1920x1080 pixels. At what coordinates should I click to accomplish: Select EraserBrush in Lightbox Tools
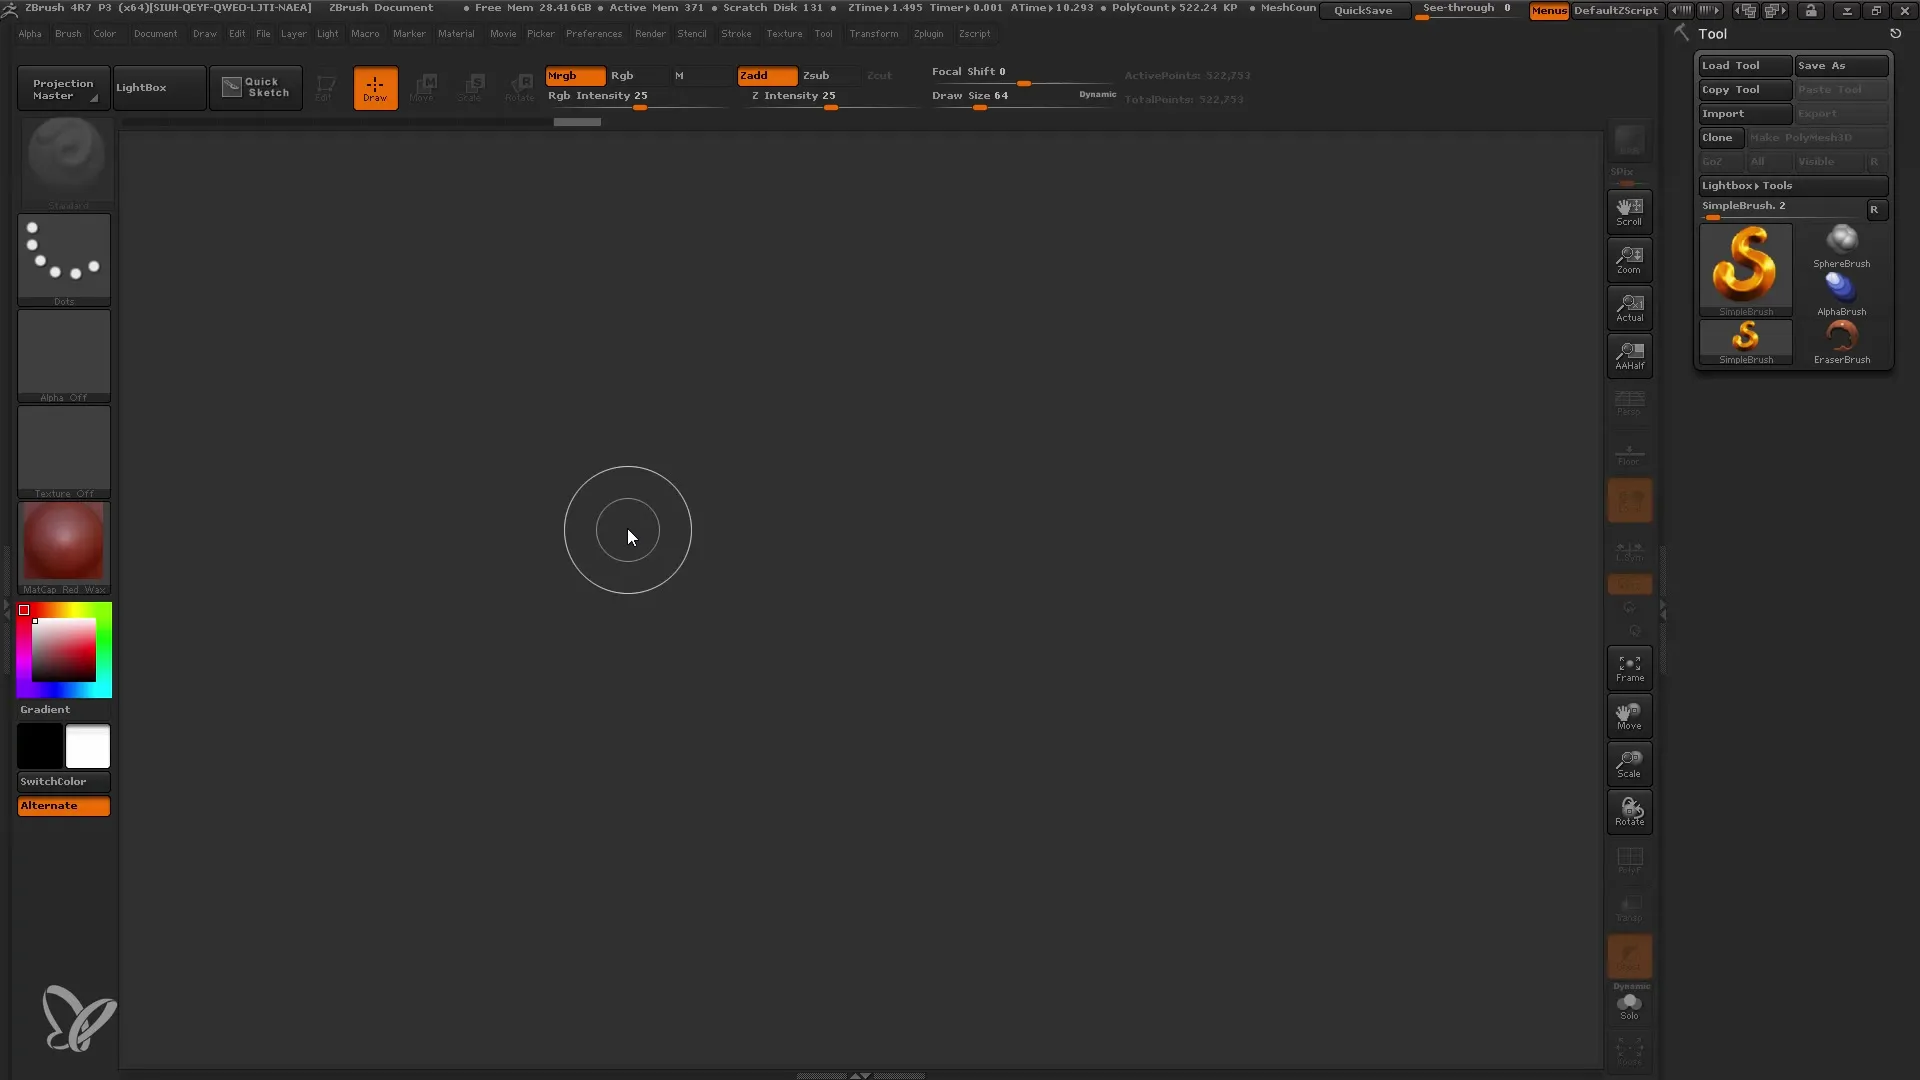(x=1841, y=340)
